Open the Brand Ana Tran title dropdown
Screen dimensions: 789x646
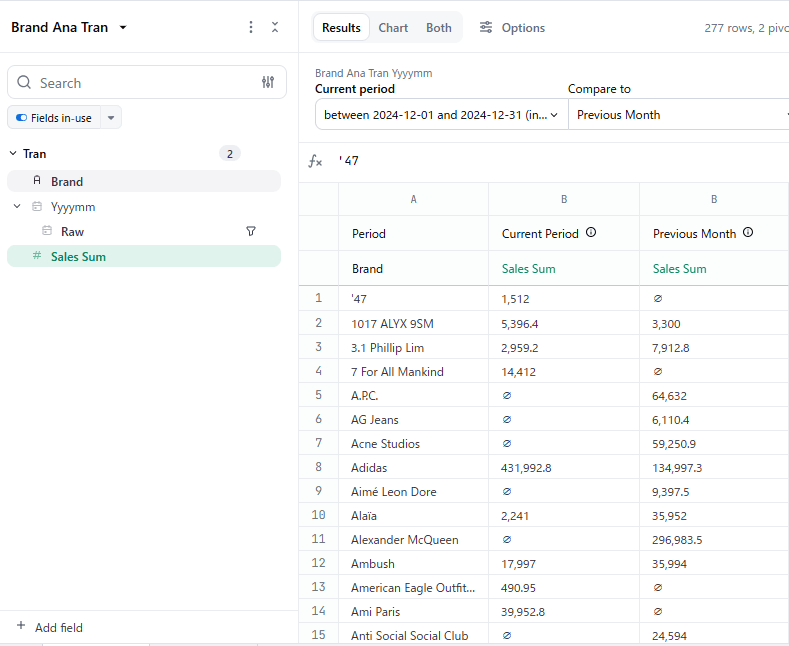pyautogui.click(x=123, y=27)
